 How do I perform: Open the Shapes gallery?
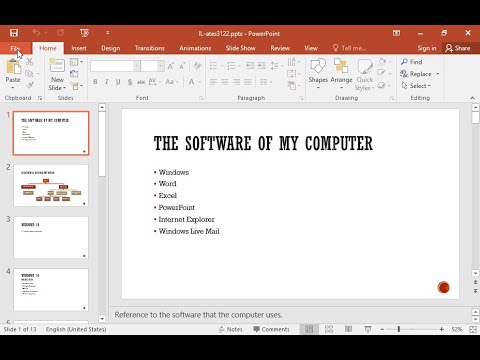pos(318,74)
